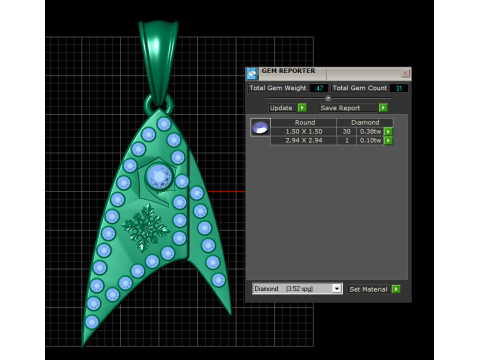Click the Total Gem Weight label
The image size is (480, 360).
coord(278,88)
